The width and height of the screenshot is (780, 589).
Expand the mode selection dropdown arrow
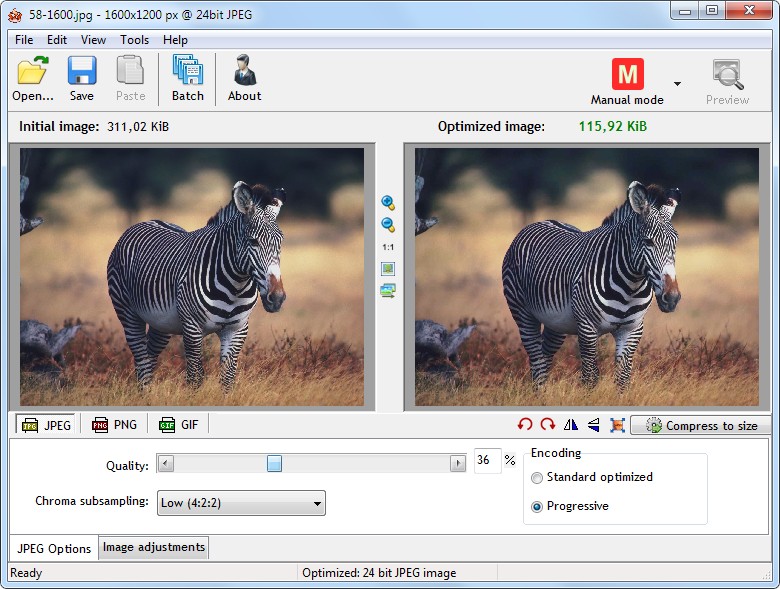pyautogui.click(x=677, y=84)
